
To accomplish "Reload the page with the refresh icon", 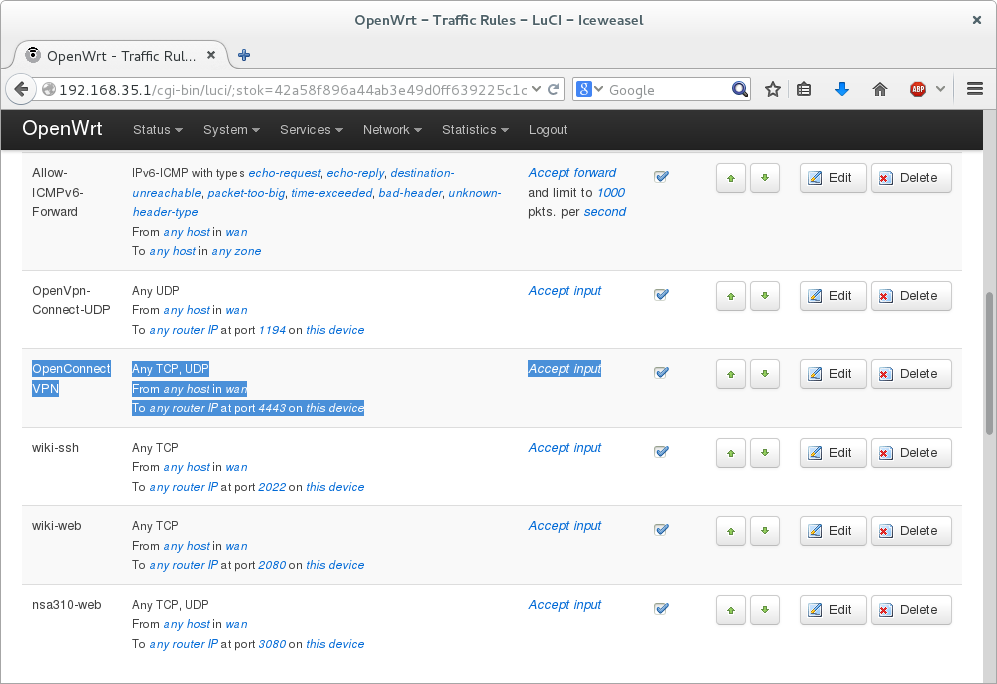I will 554,89.
